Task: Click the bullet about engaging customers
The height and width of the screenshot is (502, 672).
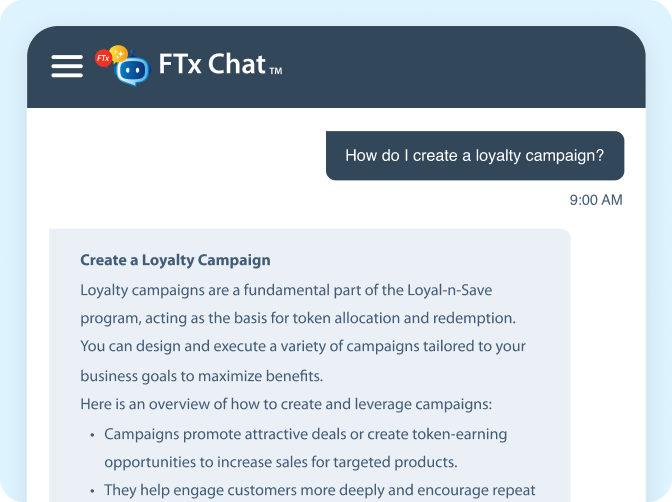Action: click(x=320, y=490)
